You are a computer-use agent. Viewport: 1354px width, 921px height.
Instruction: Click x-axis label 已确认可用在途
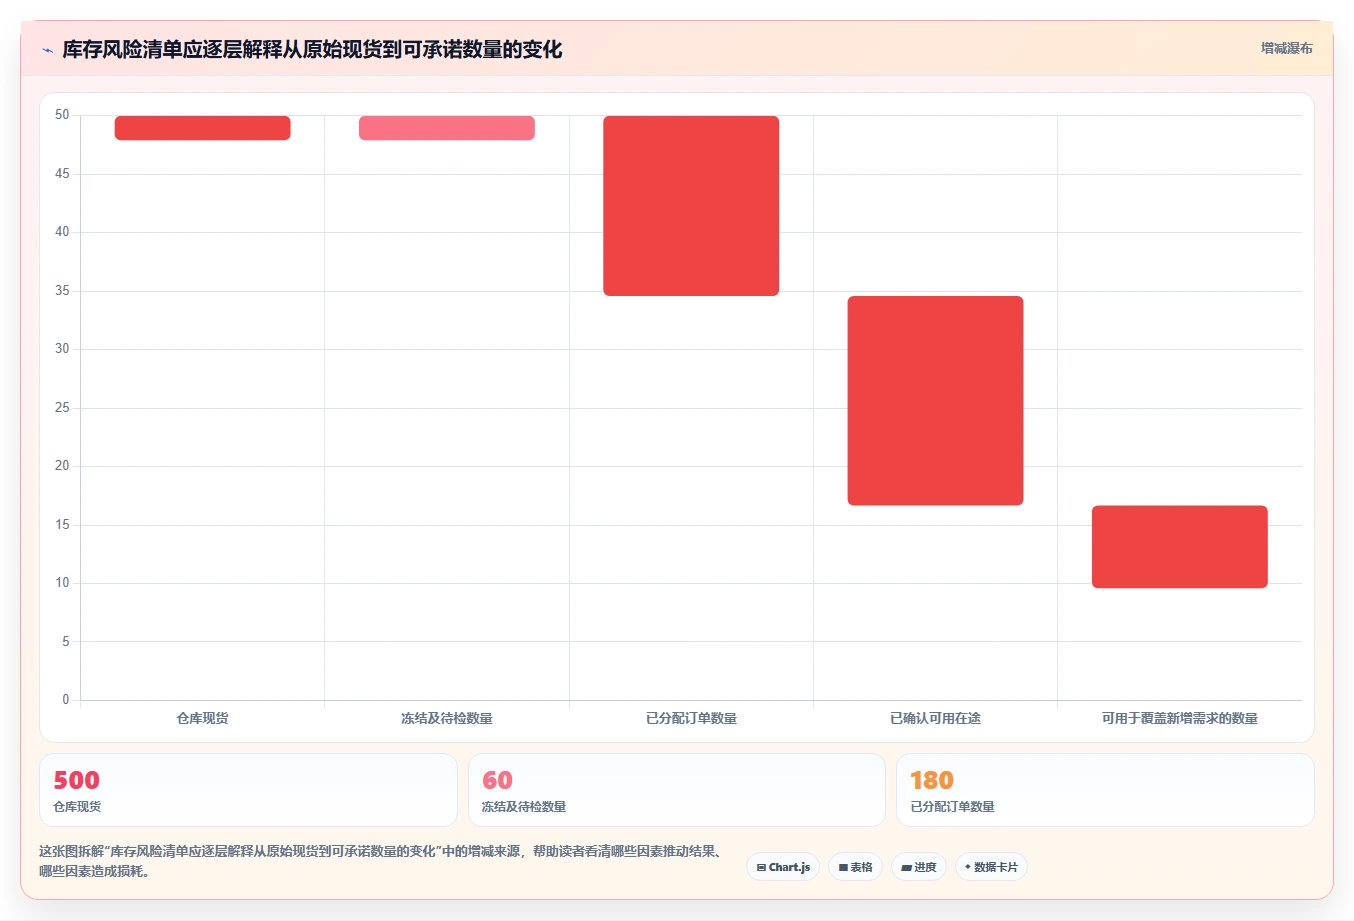(x=935, y=718)
